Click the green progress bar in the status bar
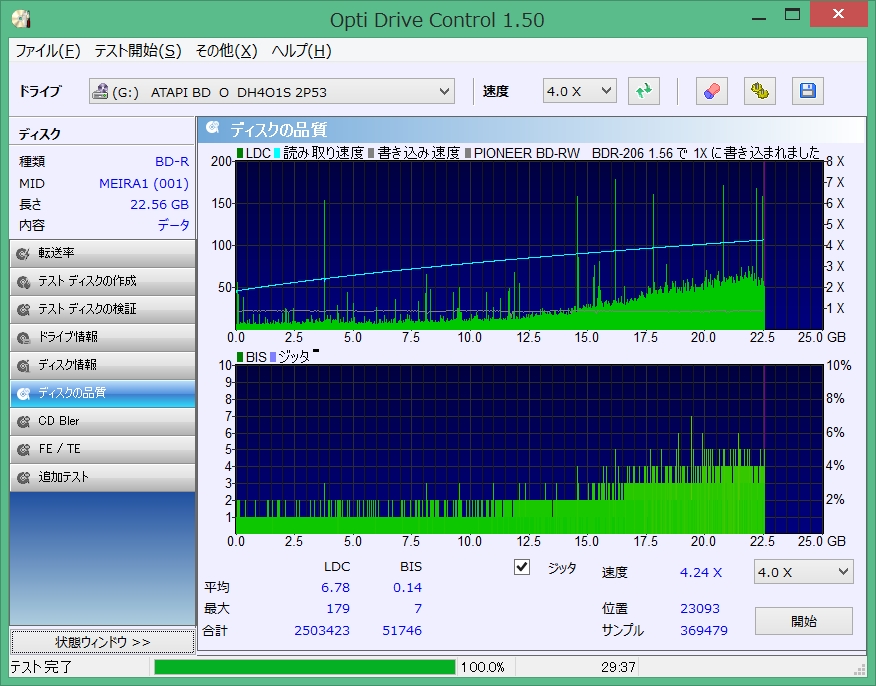876x686 pixels. pos(305,667)
